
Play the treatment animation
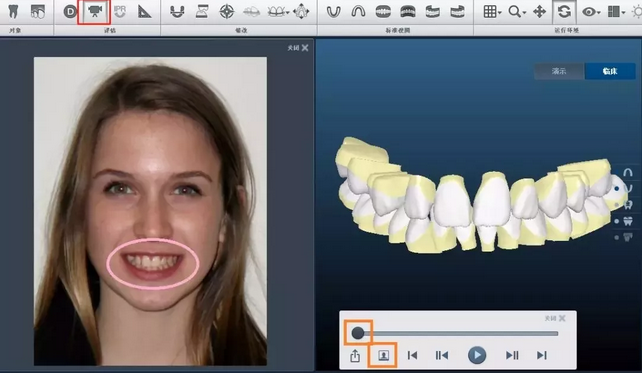tap(477, 355)
